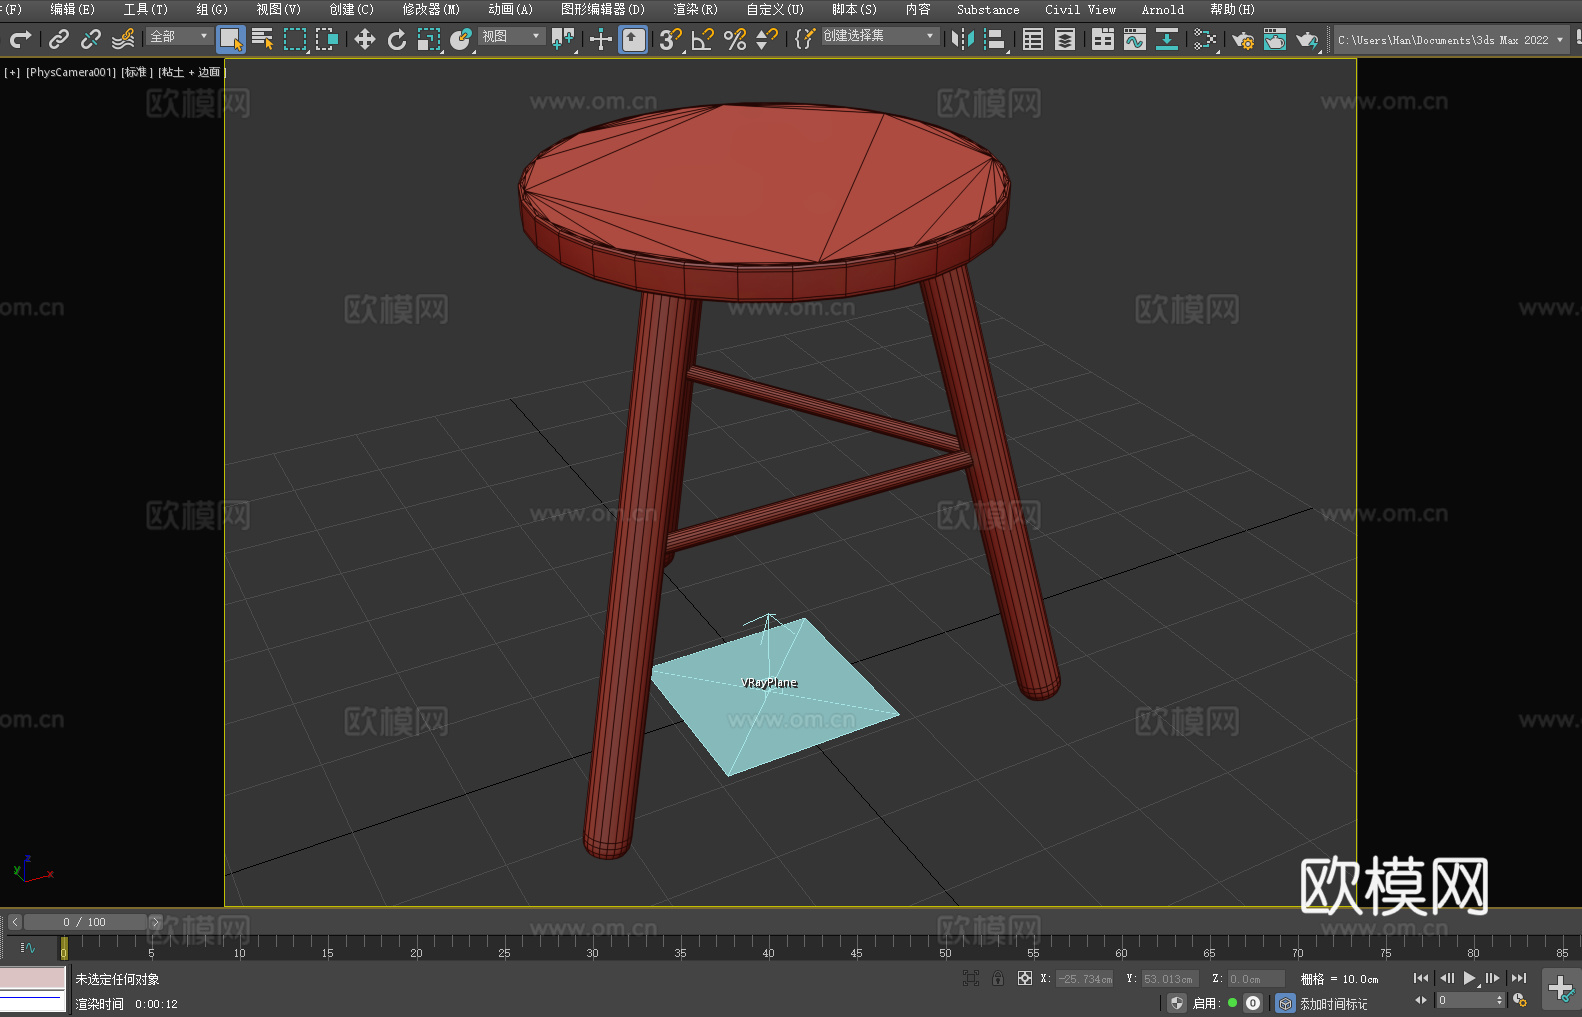1582x1017 pixels.
Task: Choose rectangular selection region icon
Action: [x=294, y=39]
